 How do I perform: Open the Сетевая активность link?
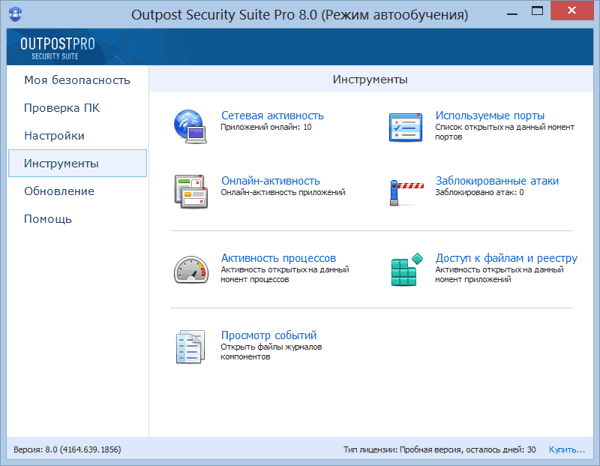[272, 116]
